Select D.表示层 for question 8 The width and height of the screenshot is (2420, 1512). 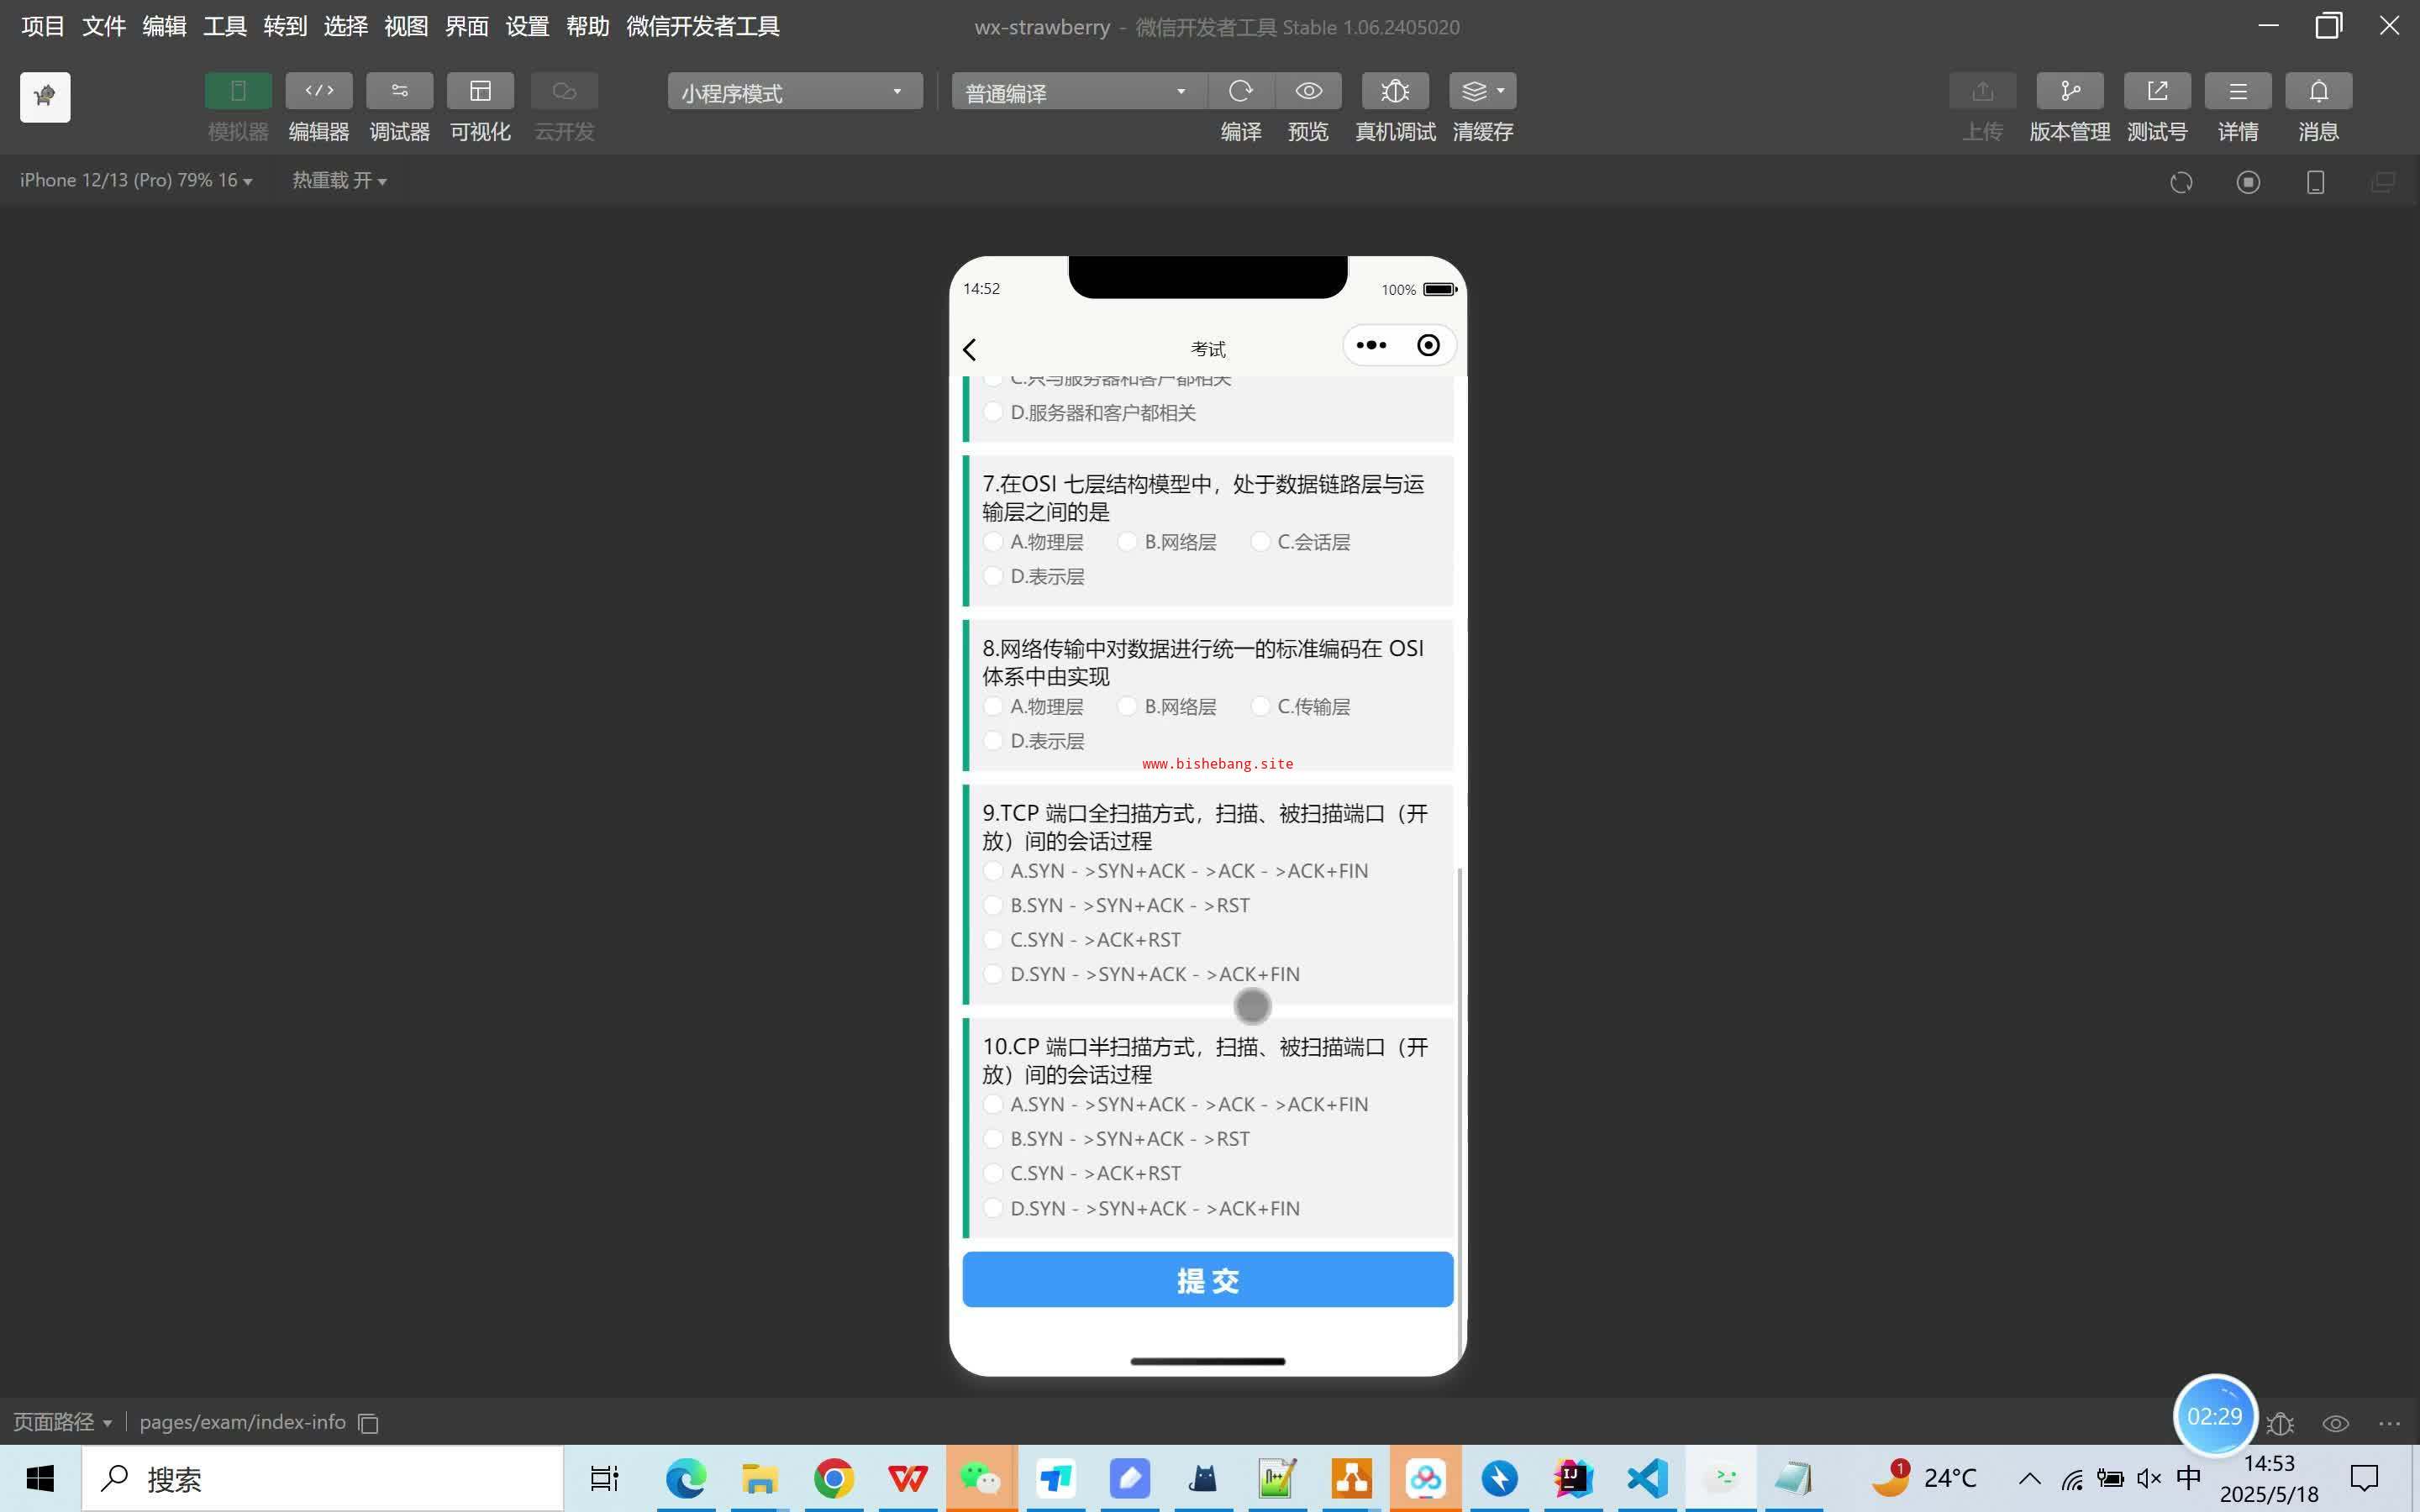click(993, 741)
